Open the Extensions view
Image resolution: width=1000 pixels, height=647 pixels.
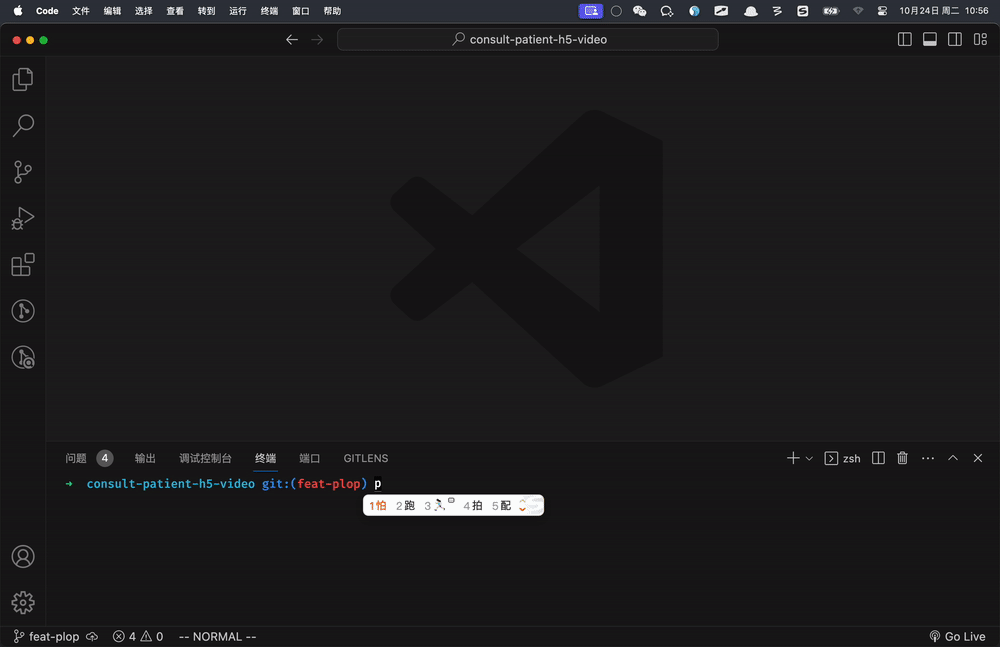click(x=22, y=265)
